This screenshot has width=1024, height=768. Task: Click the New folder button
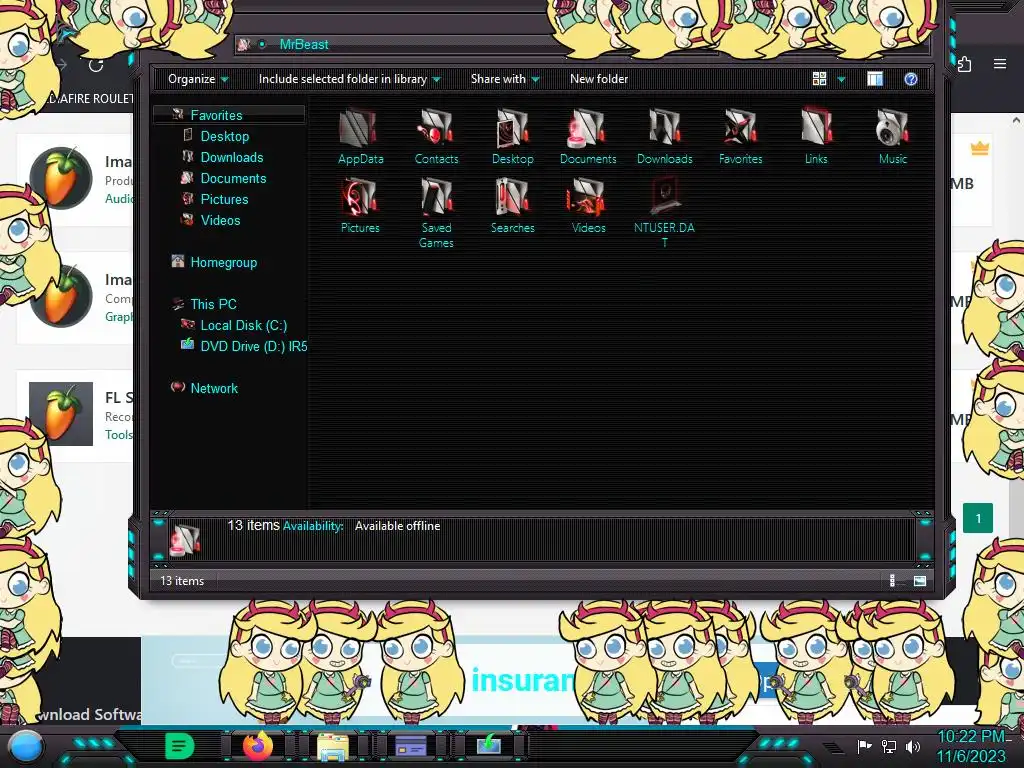coord(599,79)
